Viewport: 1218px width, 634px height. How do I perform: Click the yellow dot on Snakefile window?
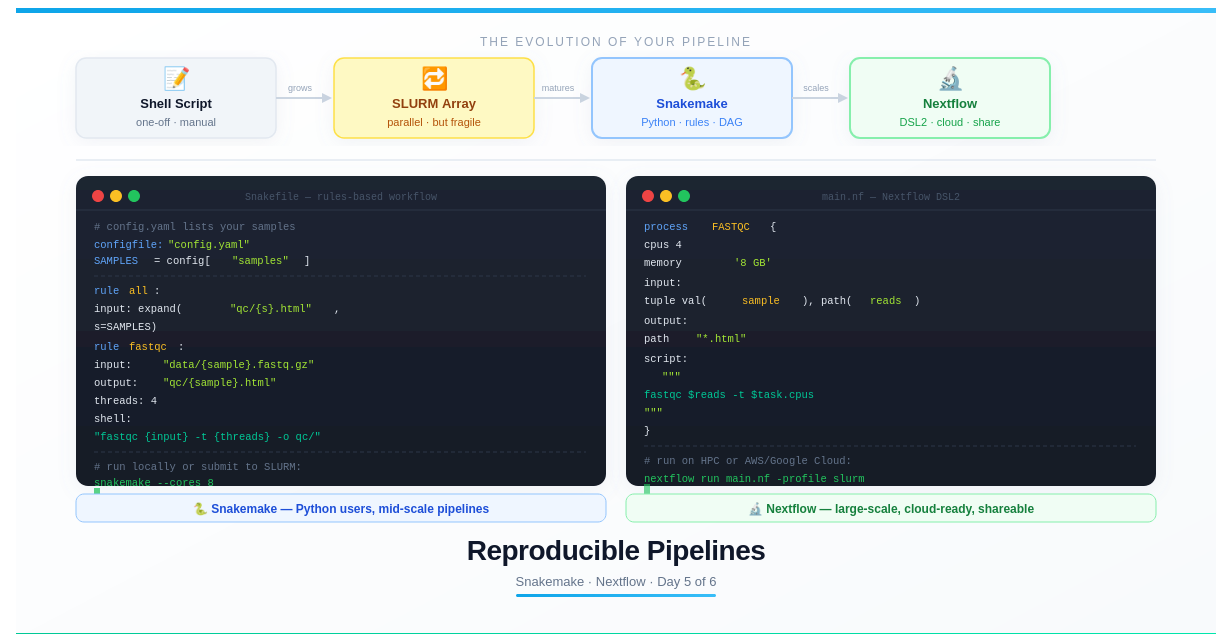coord(116,196)
